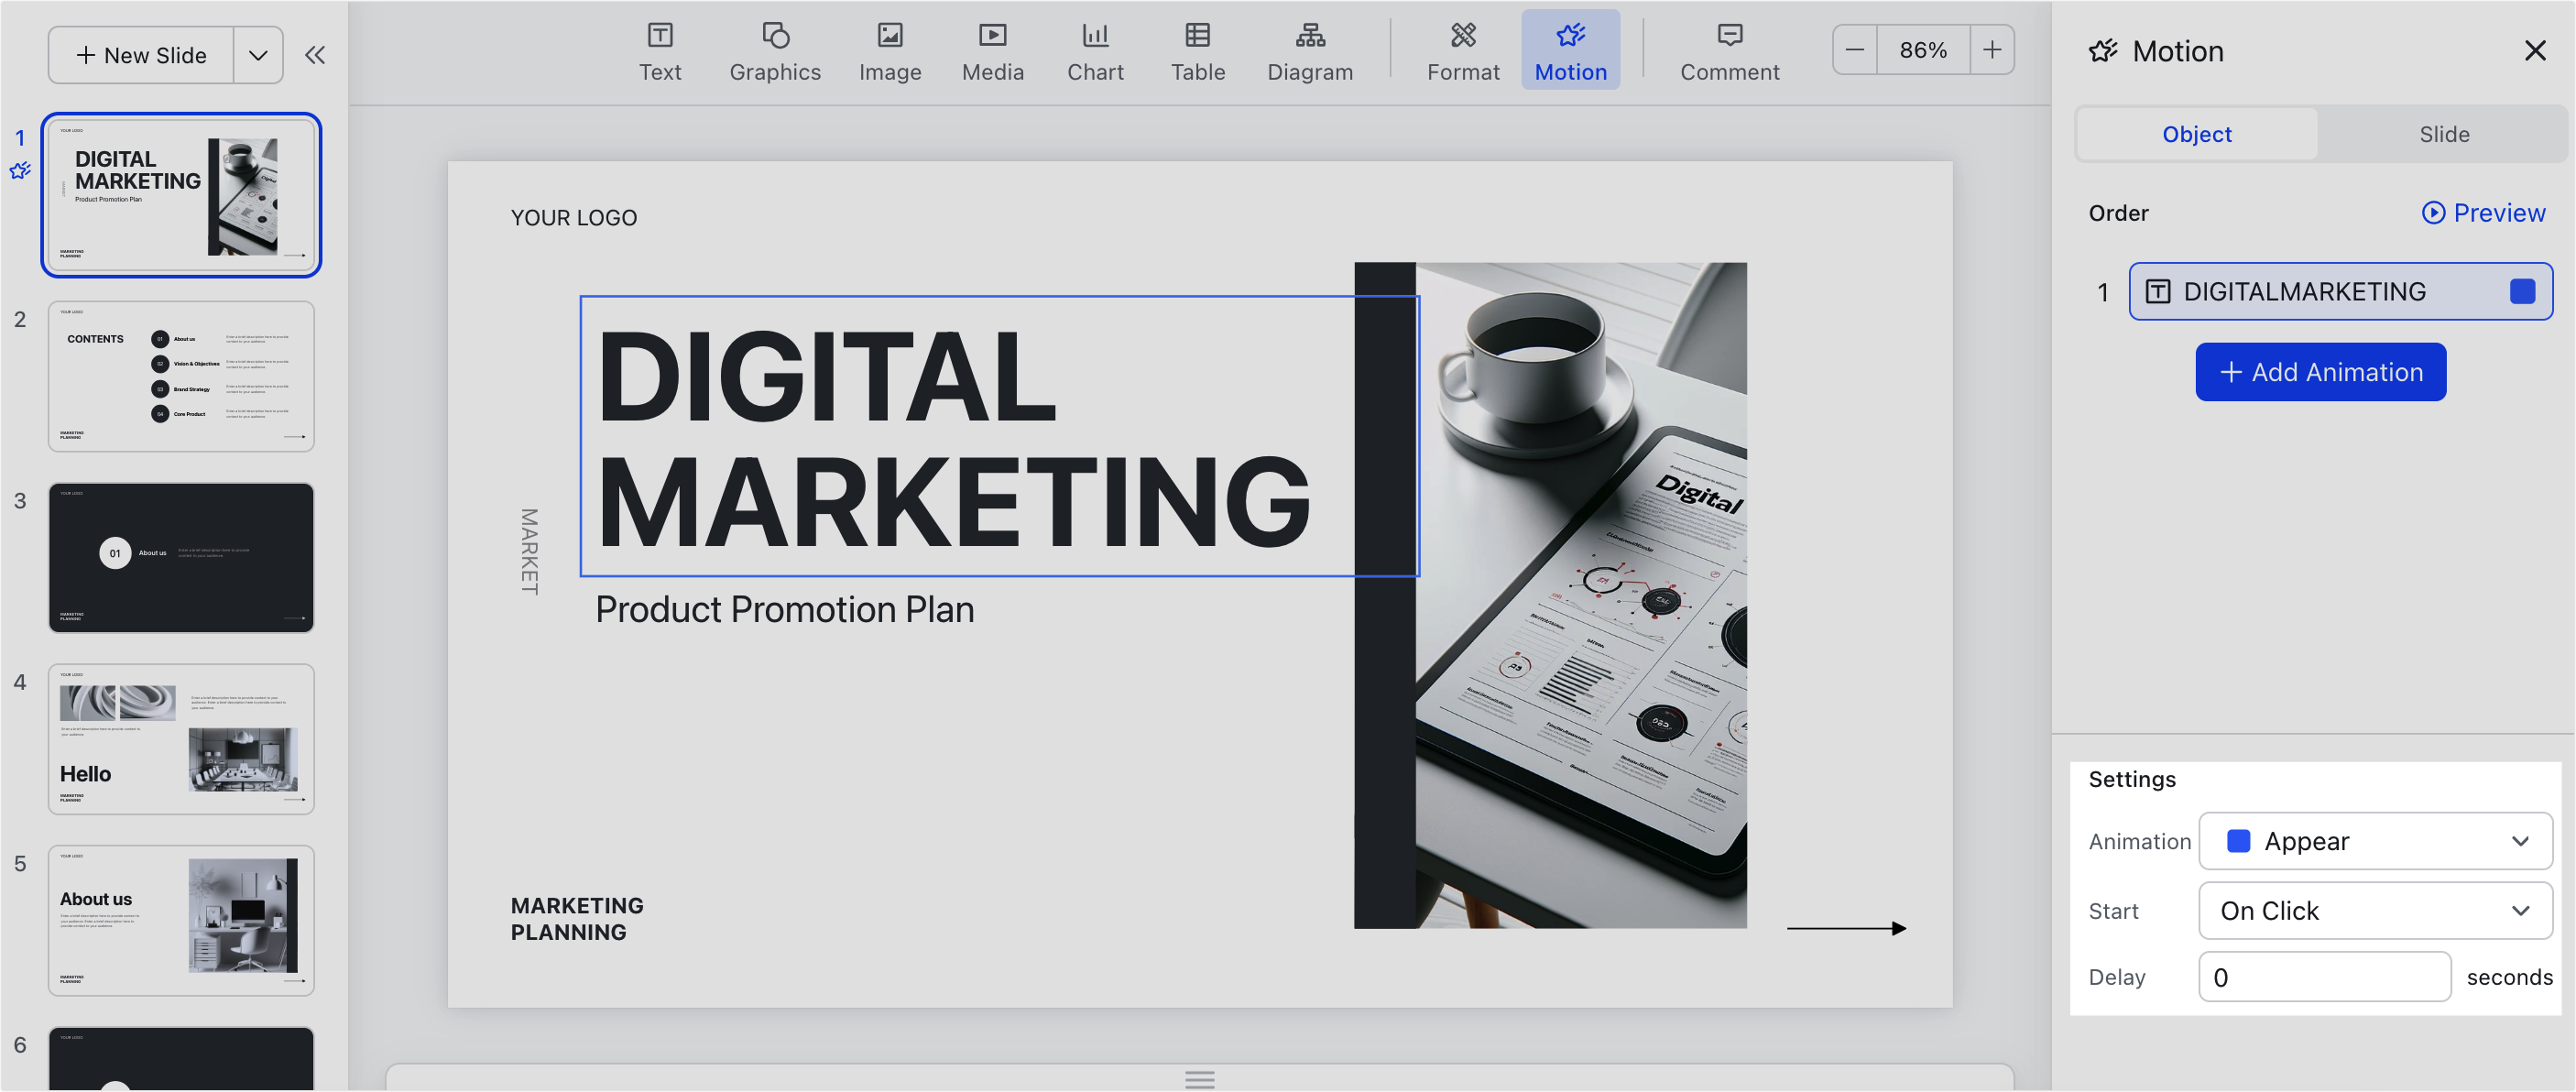This screenshot has width=2576, height=1092.
Task: Switch to the Slide tab in Motion panel
Action: point(2443,133)
